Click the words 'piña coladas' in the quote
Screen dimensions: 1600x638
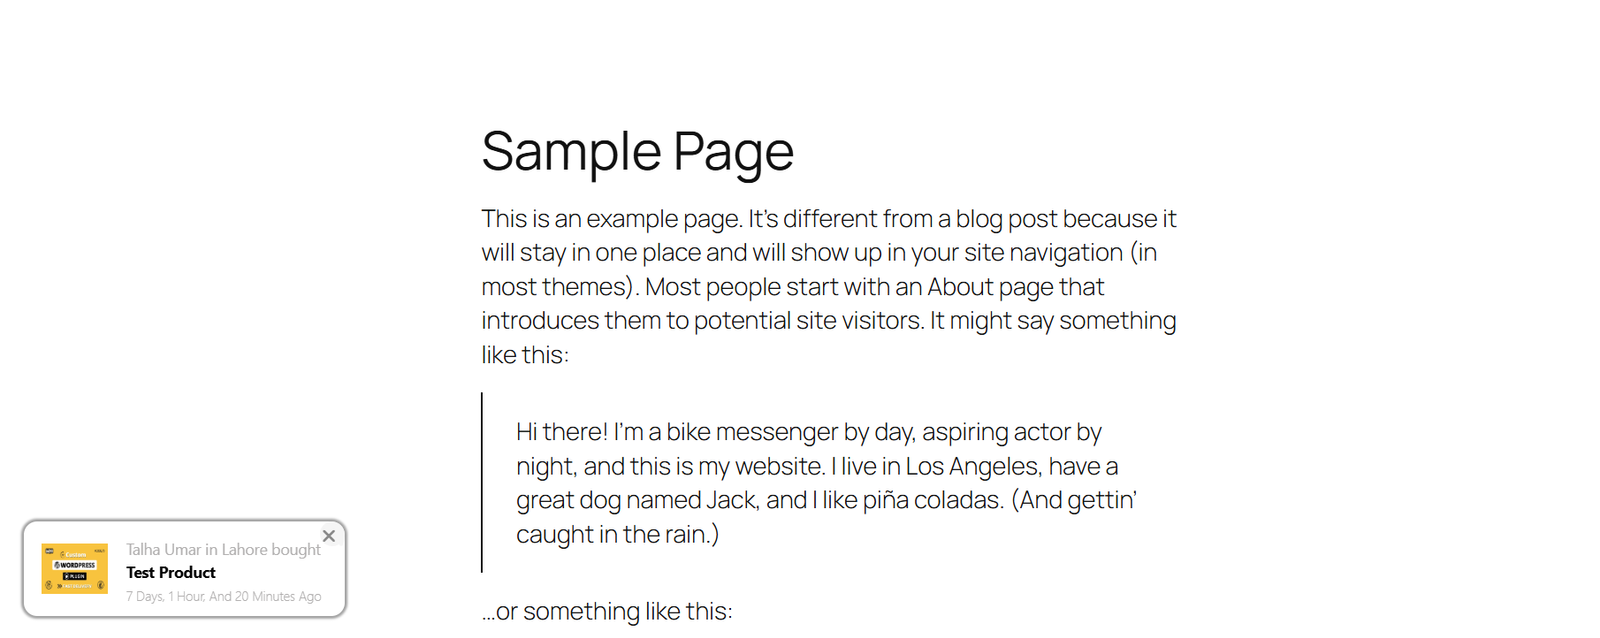pyautogui.click(x=932, y=500)
